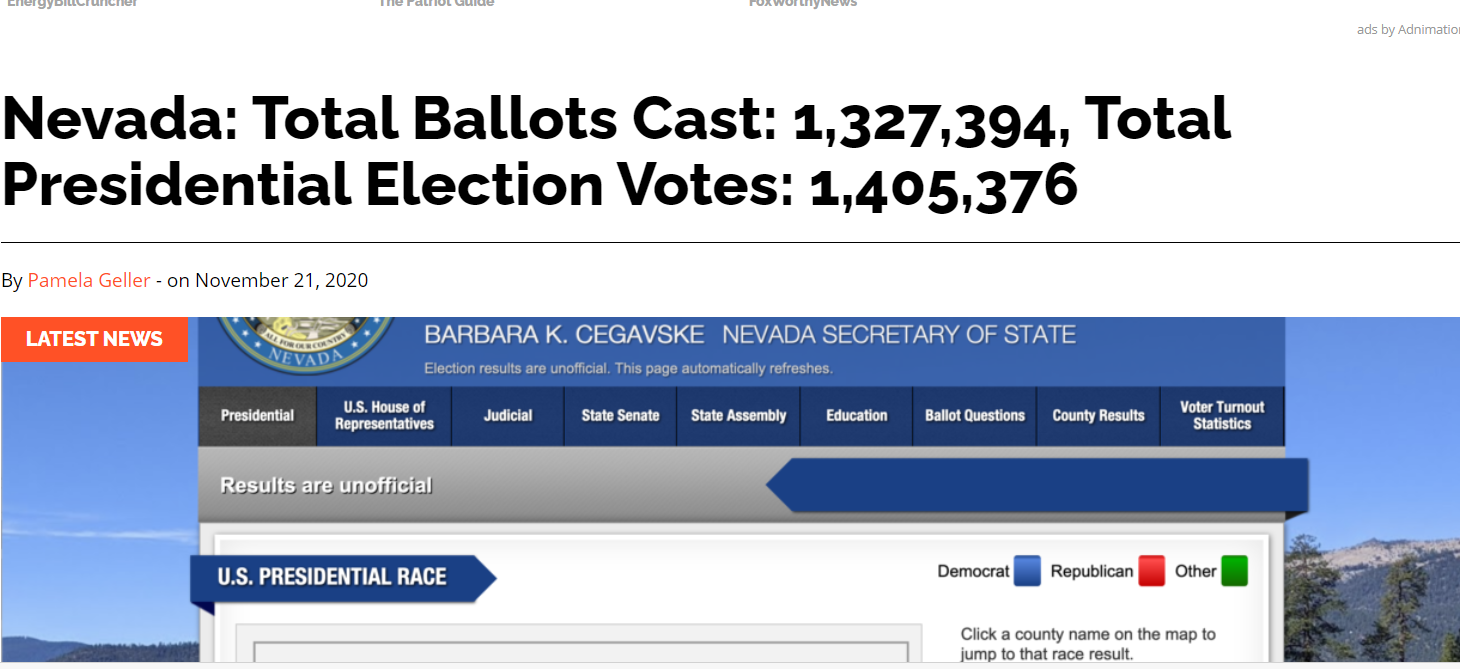Click the green Other legend swatch
1460x669 pixels.
(x=1234, y=572)
